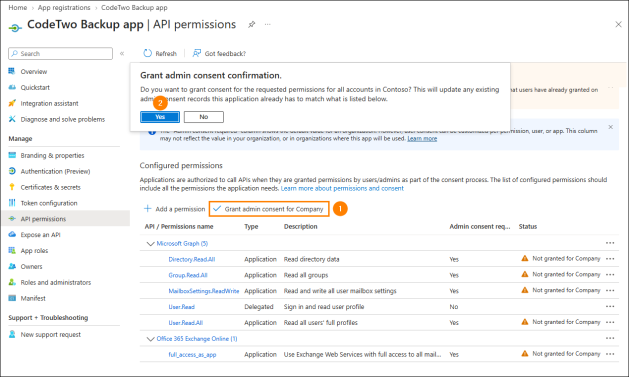629x377 pixels.
Task: Open Got feedback? link
Action: coord(219,53)
